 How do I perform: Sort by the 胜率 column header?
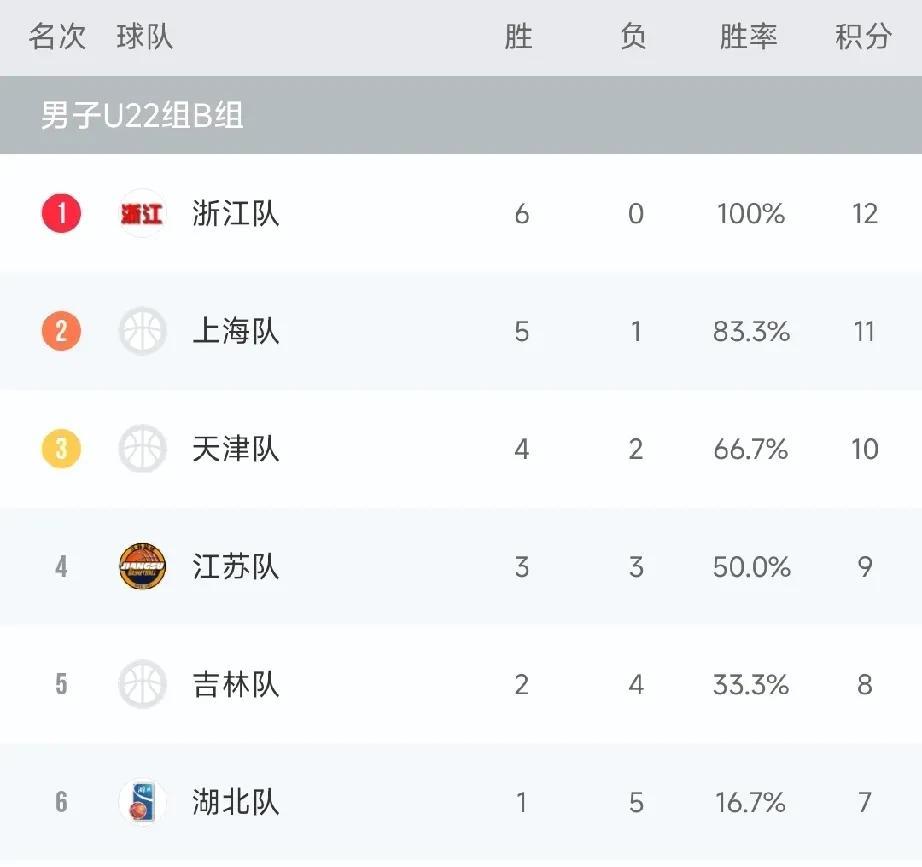pyautogui.click(x=748, y=36)
